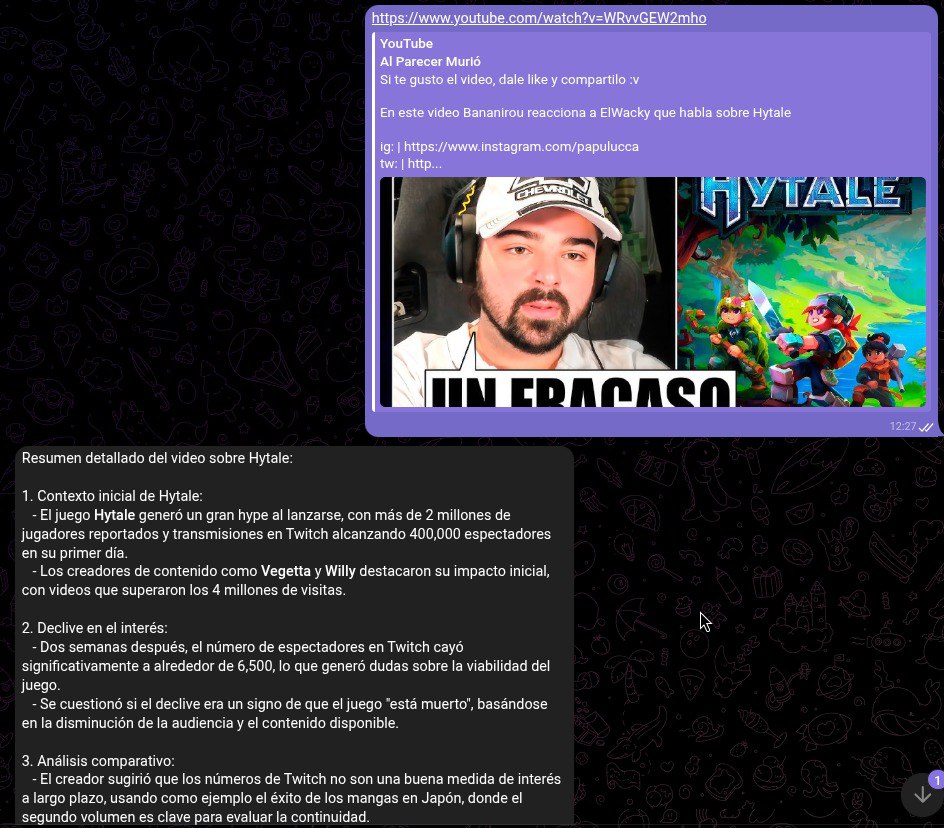Viewport: 944px width, 828px height.
Task: Jump to latest message with down arrow button
Action: pyautogui.click(x=922, y=795)
